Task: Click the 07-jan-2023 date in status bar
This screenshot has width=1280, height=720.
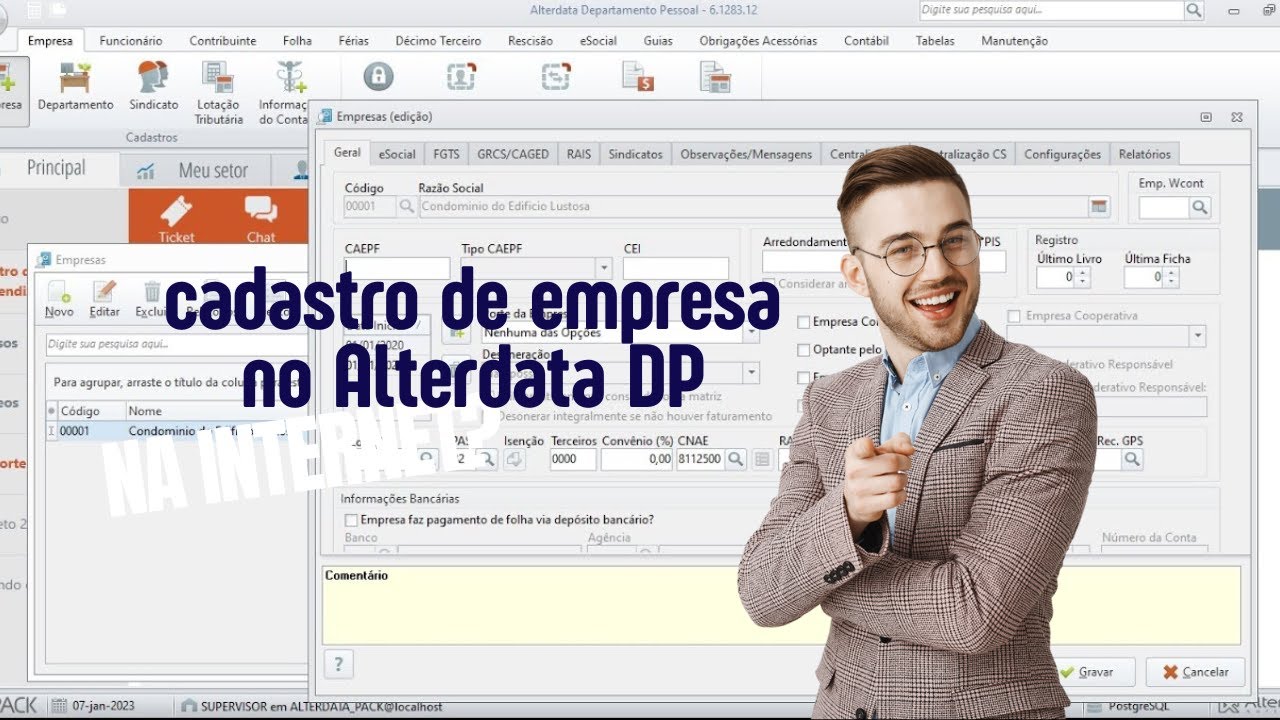Action: pyautogui.click(x=103, y=705)
